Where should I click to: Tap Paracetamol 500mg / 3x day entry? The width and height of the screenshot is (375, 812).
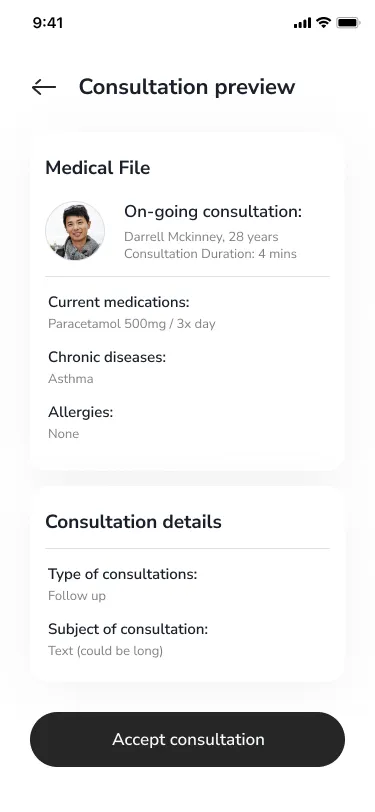[132, 324]
